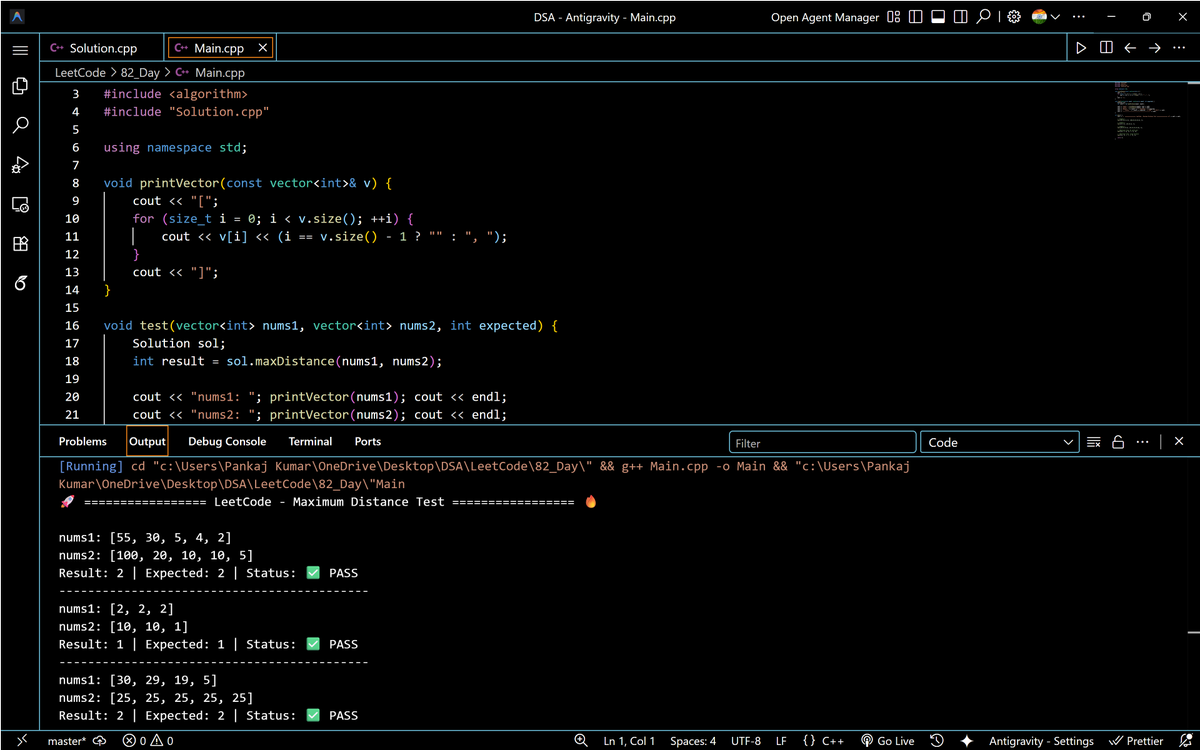Open output panel more actions ellipsis

pyautogui.click(x=1142, y=442)
